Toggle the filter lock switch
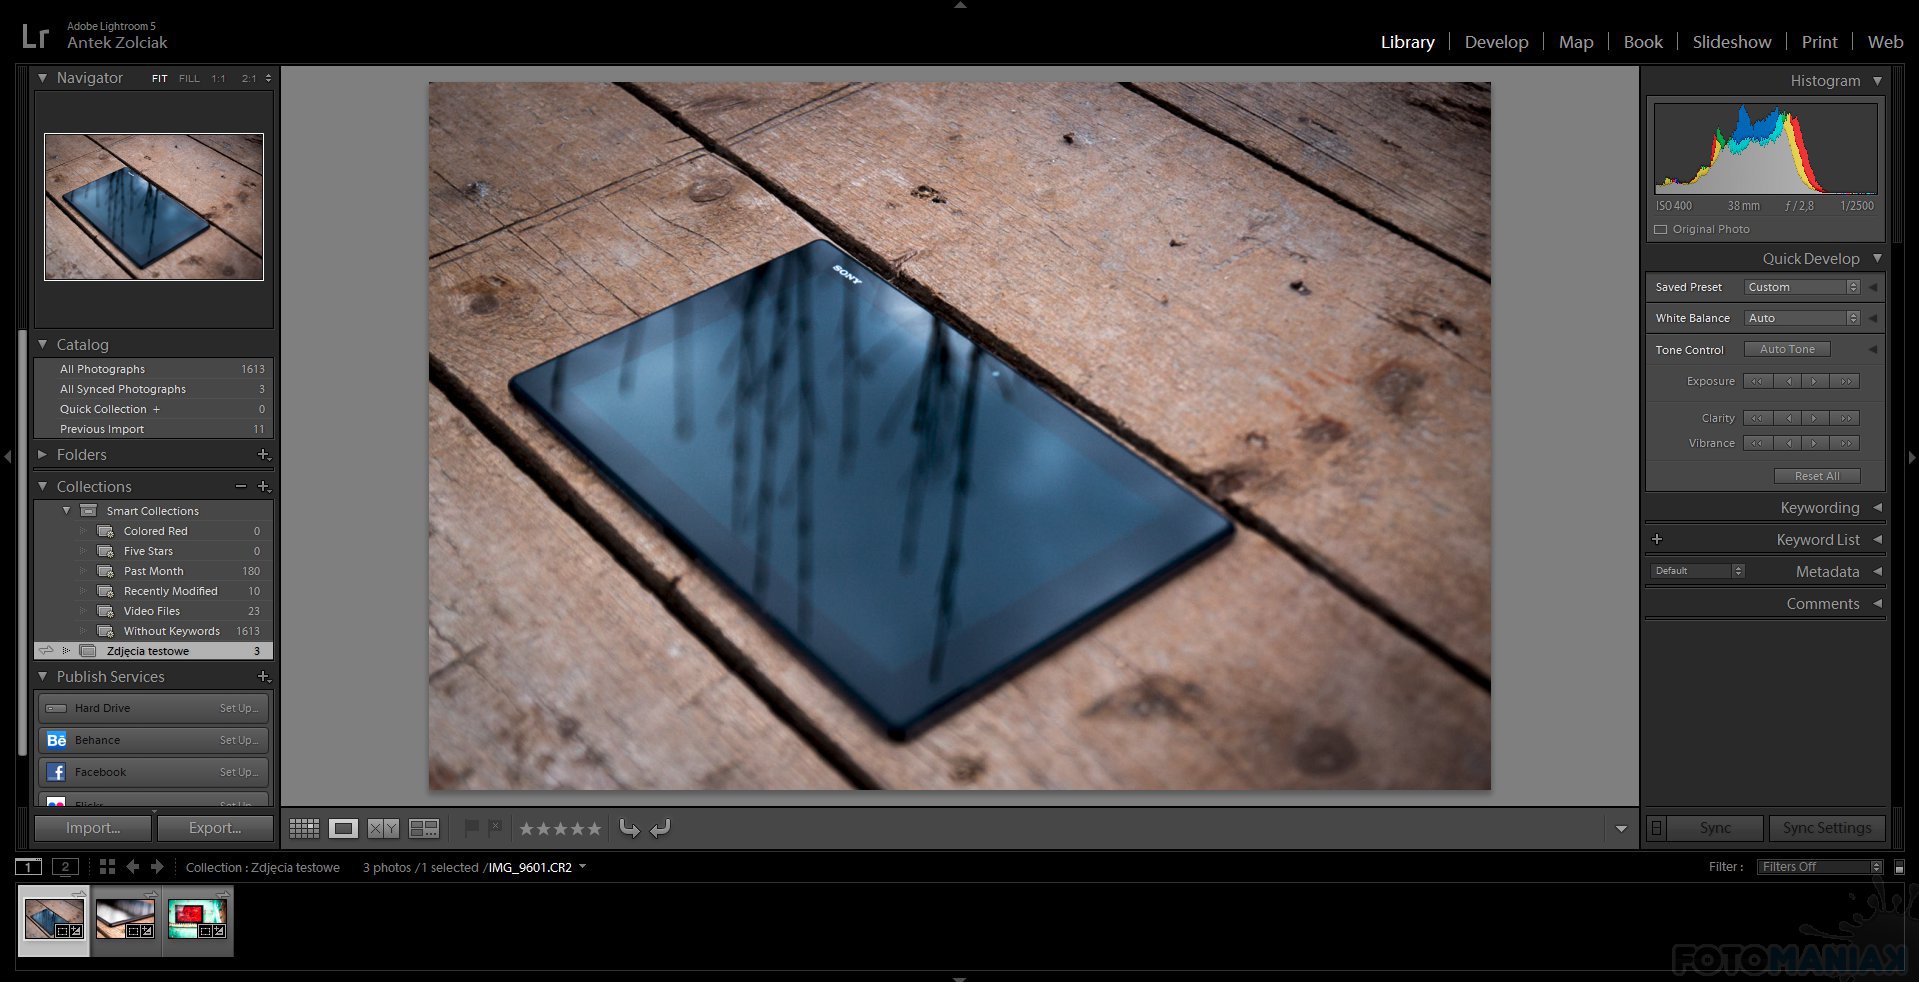Image resolution: width=1919 pixels, height=982 pixels. click(x=1899, y=867)
